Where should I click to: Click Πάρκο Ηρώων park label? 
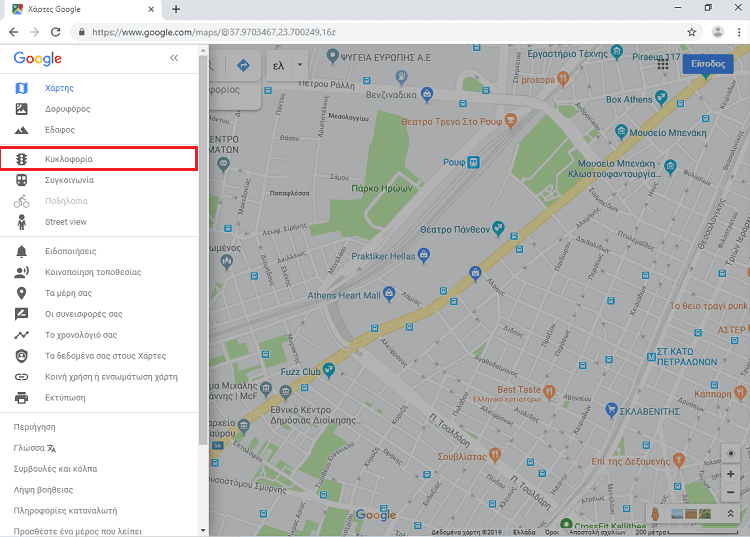382,188
